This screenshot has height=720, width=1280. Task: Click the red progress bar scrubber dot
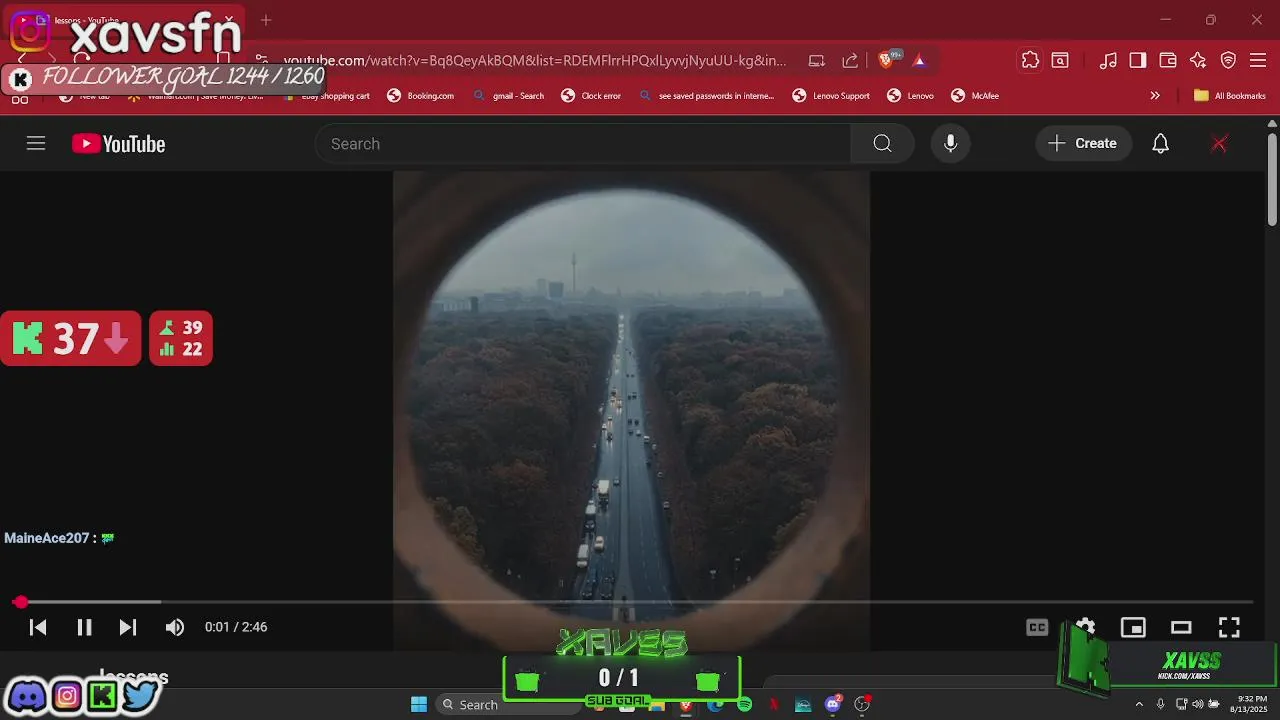point(20,602)
